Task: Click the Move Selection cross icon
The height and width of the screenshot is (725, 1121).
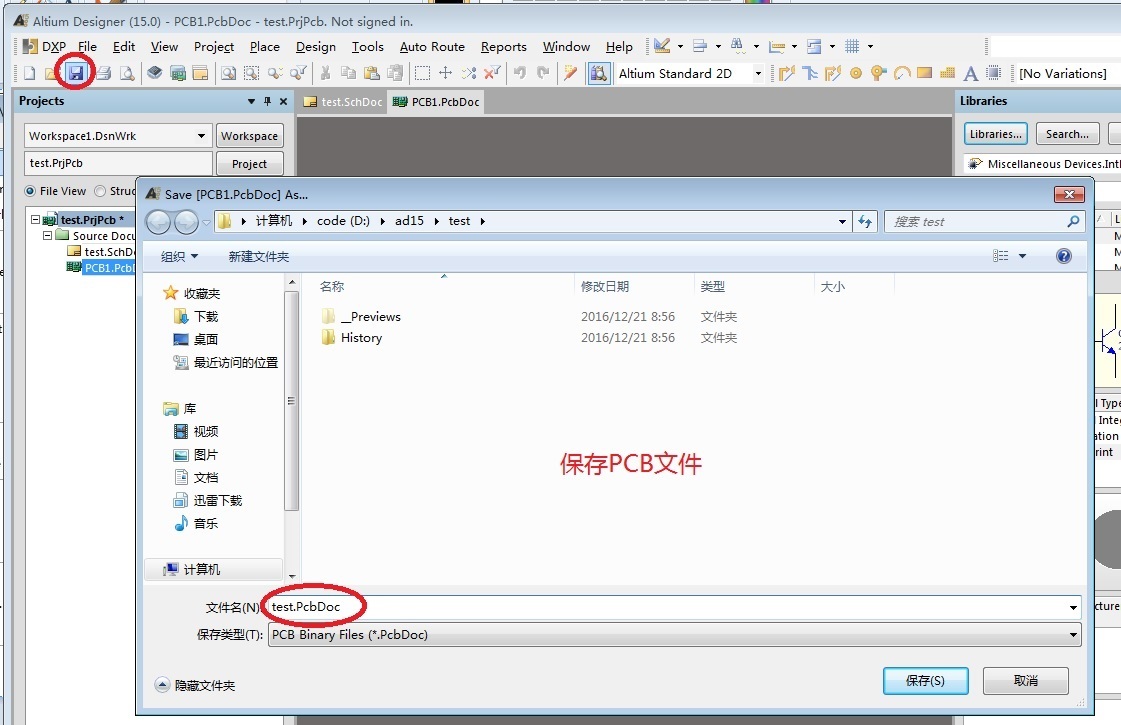Action: pyautogui.click(x=445, y=73)
